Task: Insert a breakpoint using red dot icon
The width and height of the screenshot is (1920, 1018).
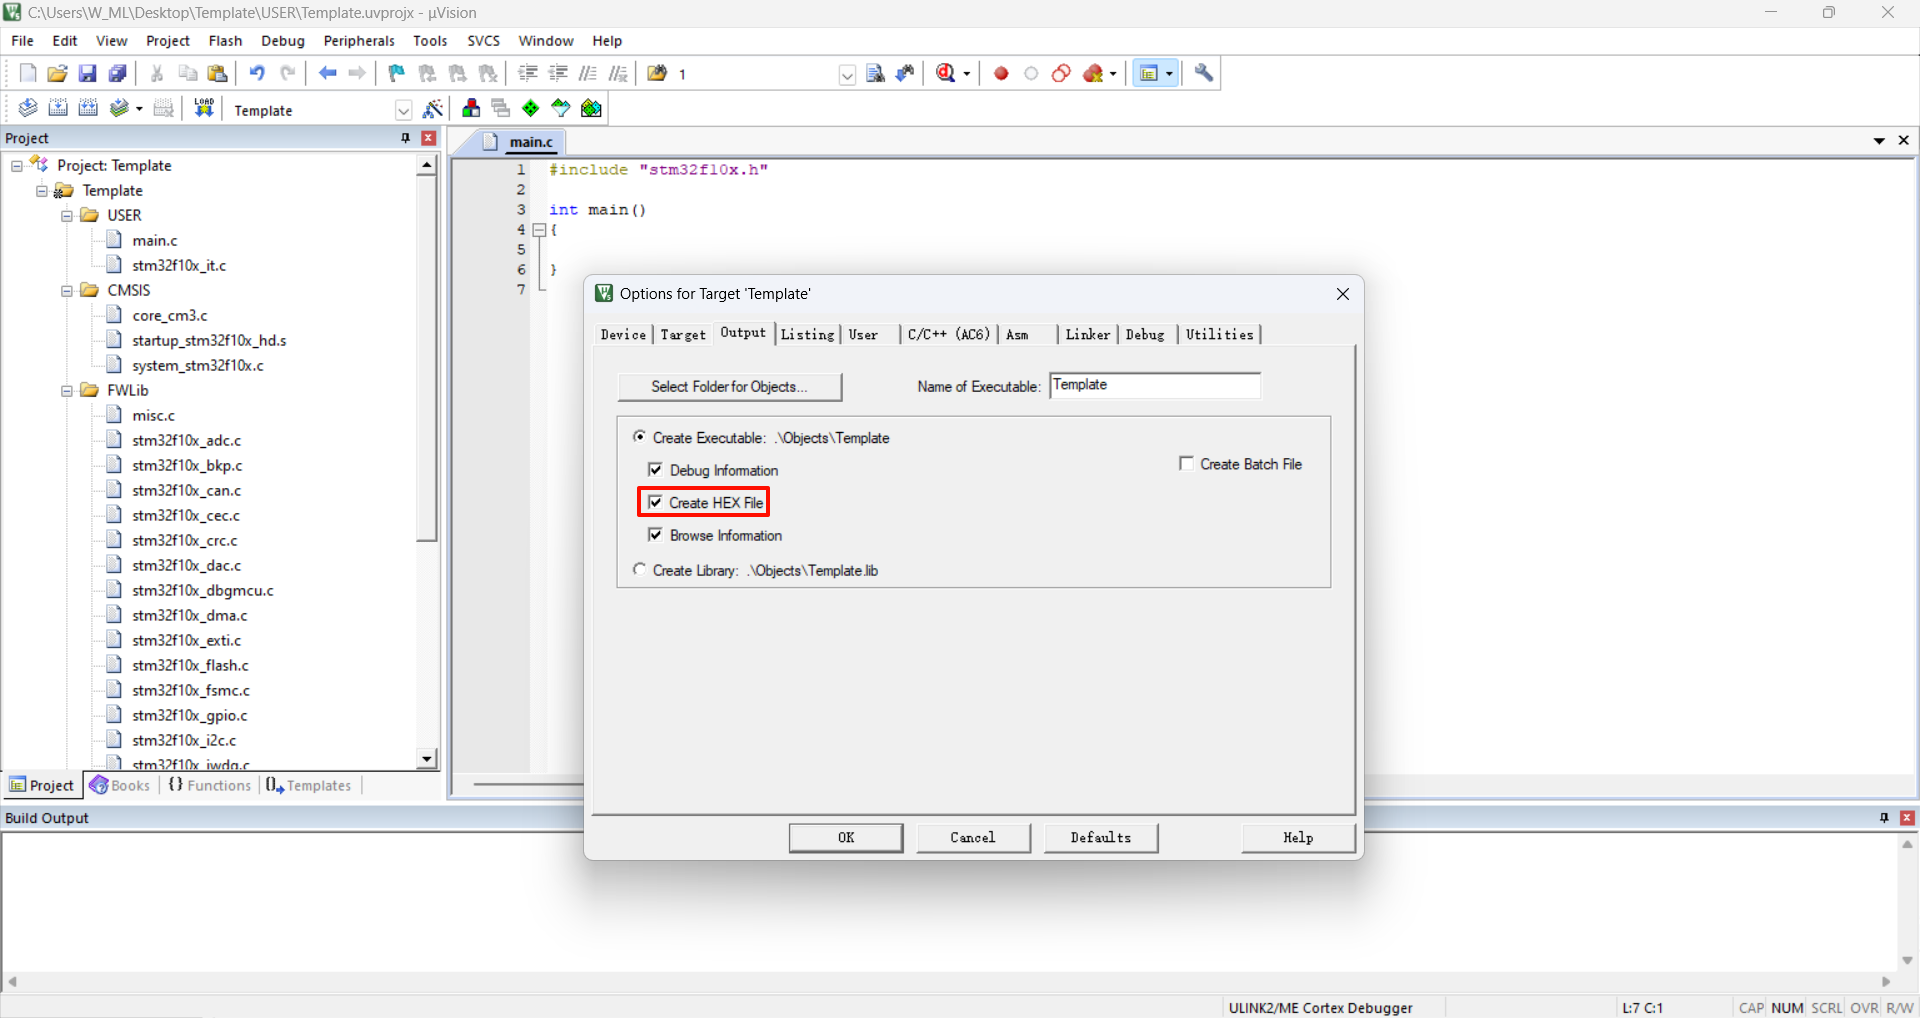Action: [1001, 73]
